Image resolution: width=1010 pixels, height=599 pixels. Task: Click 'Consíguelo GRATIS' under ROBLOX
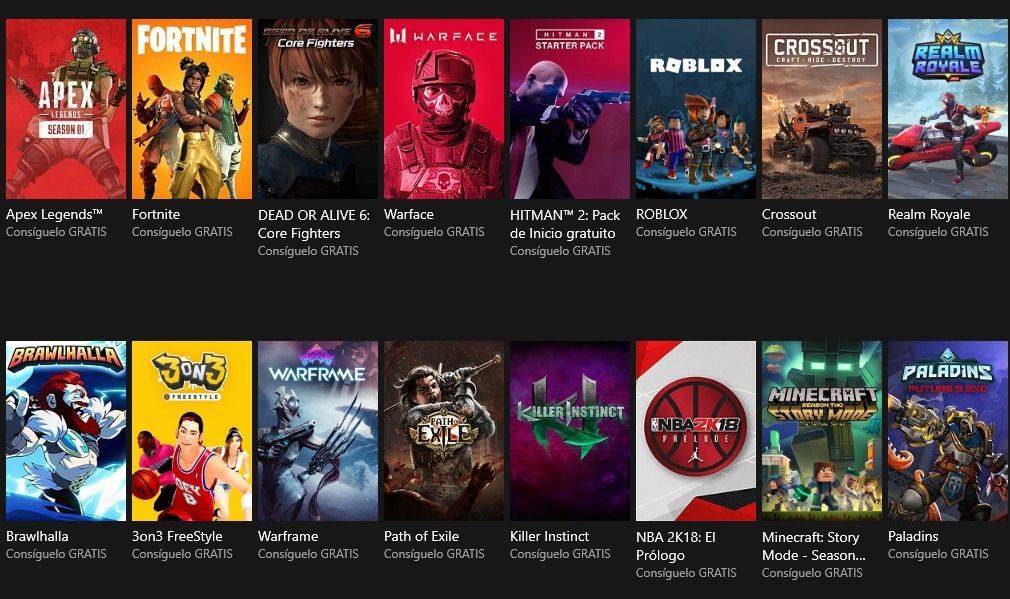tap(686, 232)
